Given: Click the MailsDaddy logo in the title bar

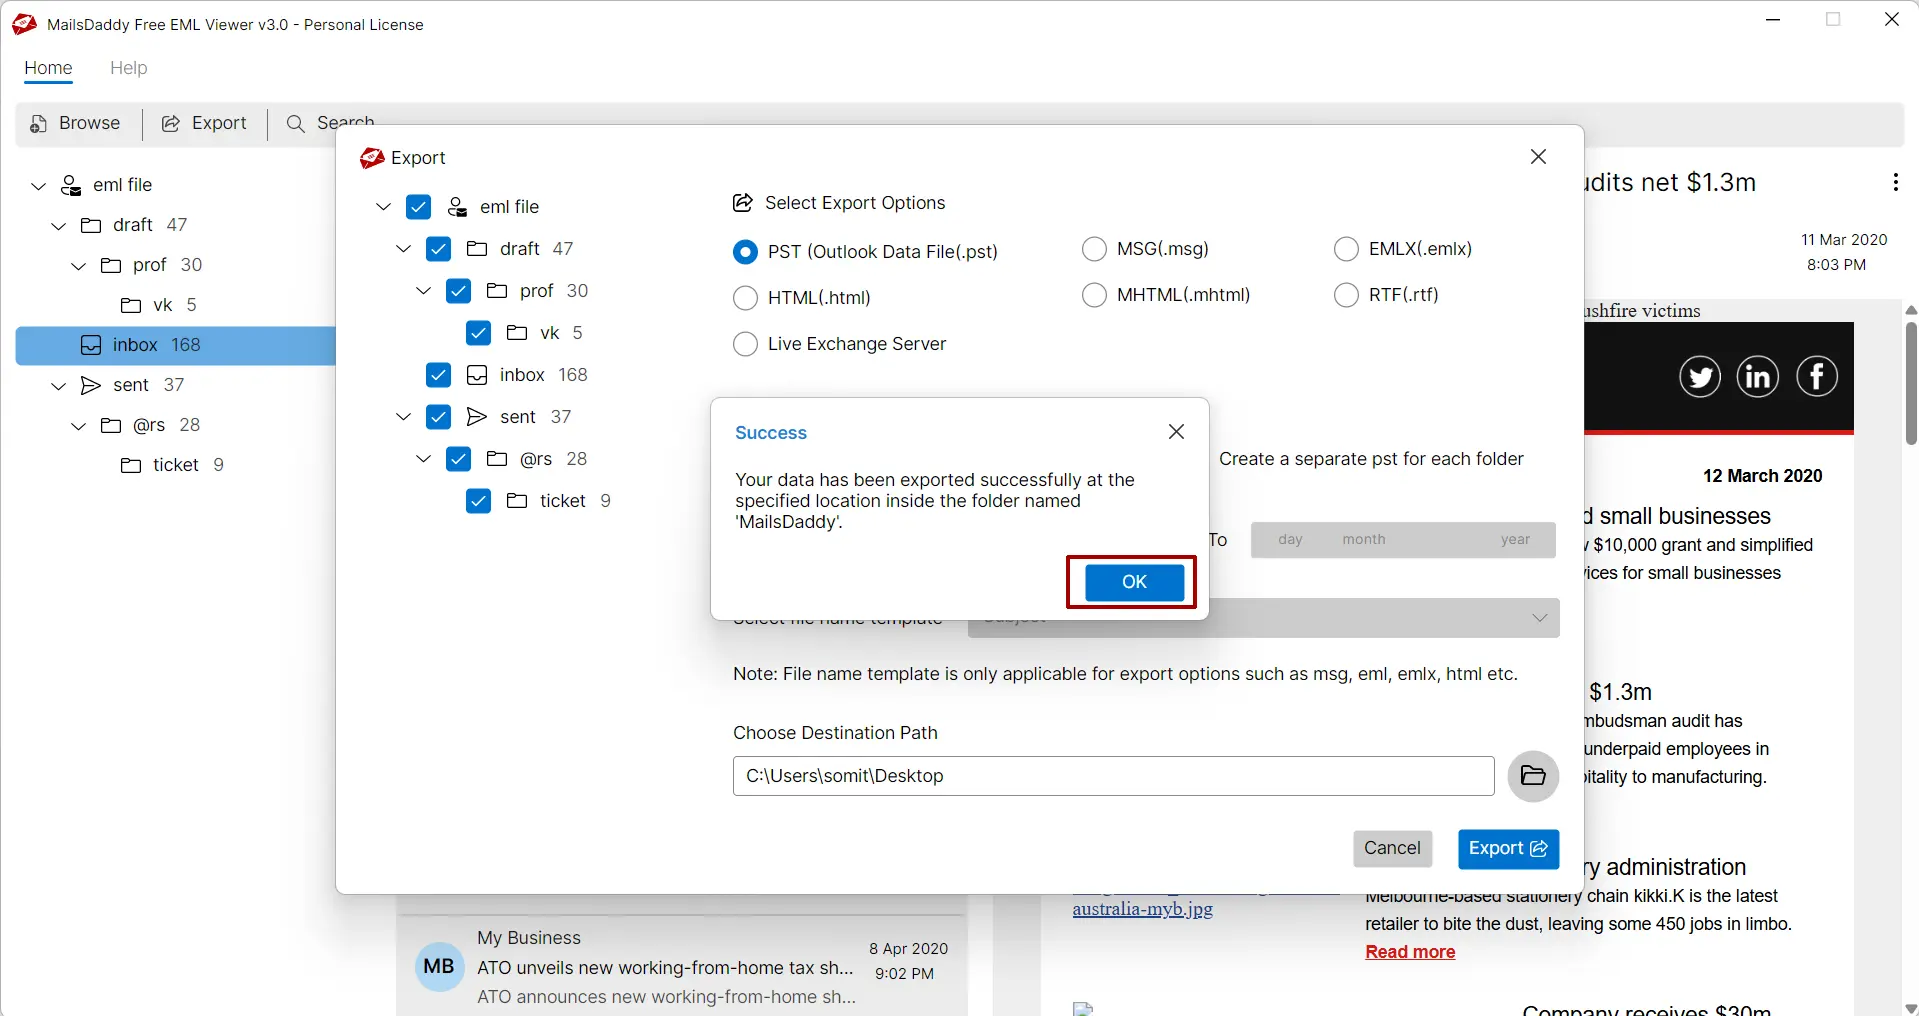Looking at the screenshot, I should (22, 24).
